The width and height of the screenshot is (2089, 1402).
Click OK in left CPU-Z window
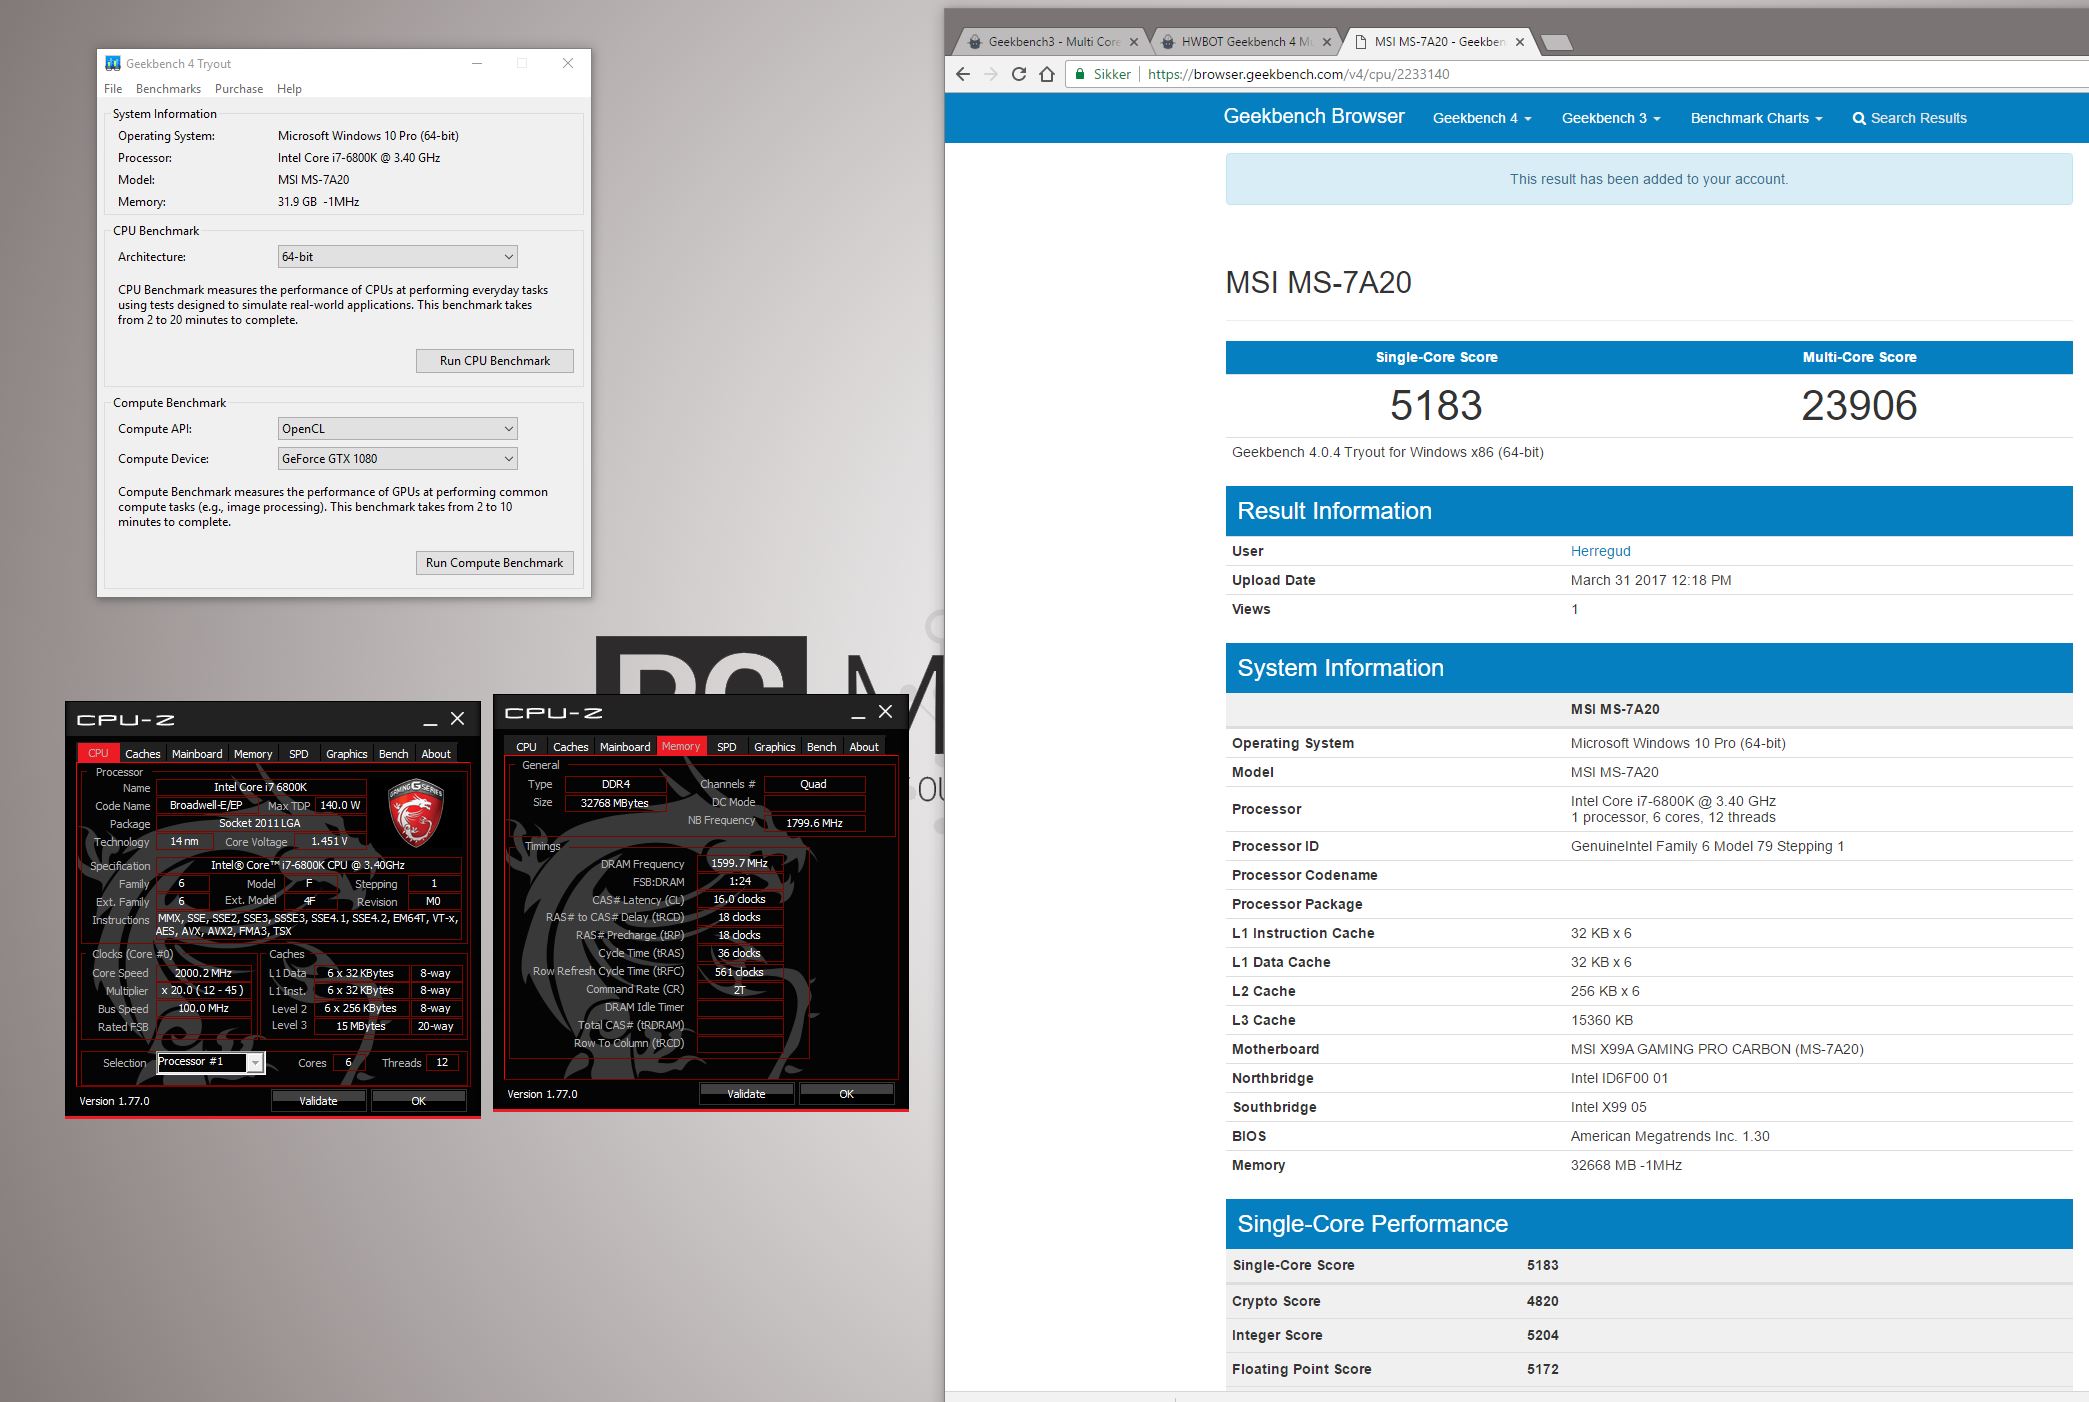(418, 1101)
